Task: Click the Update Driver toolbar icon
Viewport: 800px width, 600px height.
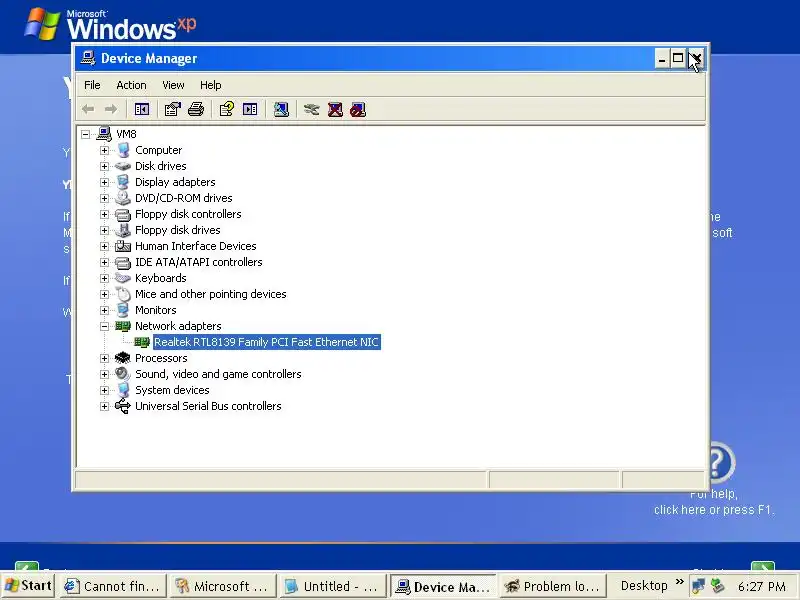Action: click(311, 109)
